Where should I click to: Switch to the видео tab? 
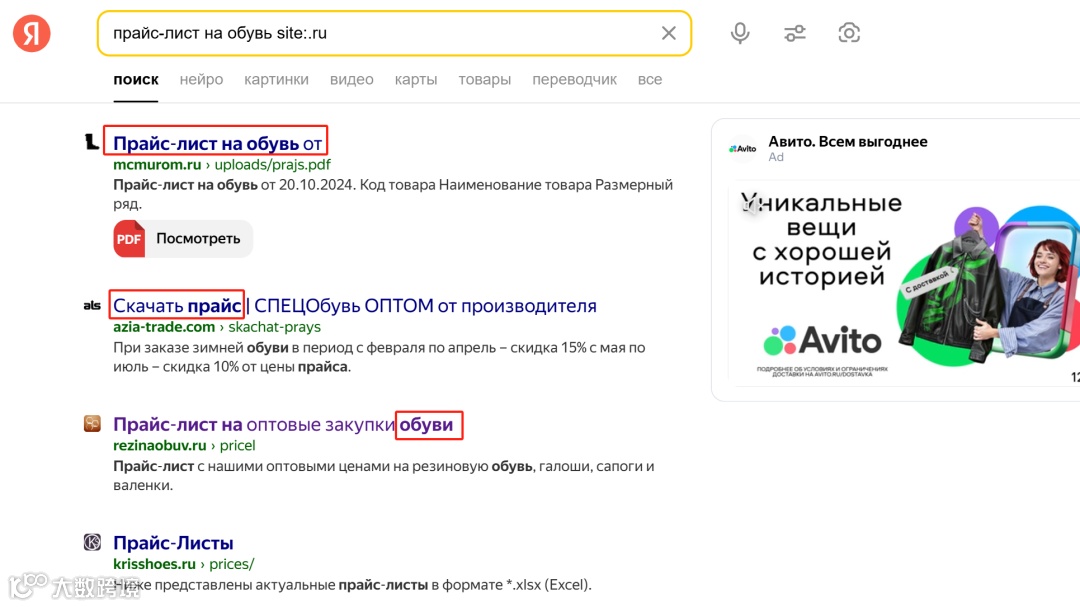(x=351, y=80)
